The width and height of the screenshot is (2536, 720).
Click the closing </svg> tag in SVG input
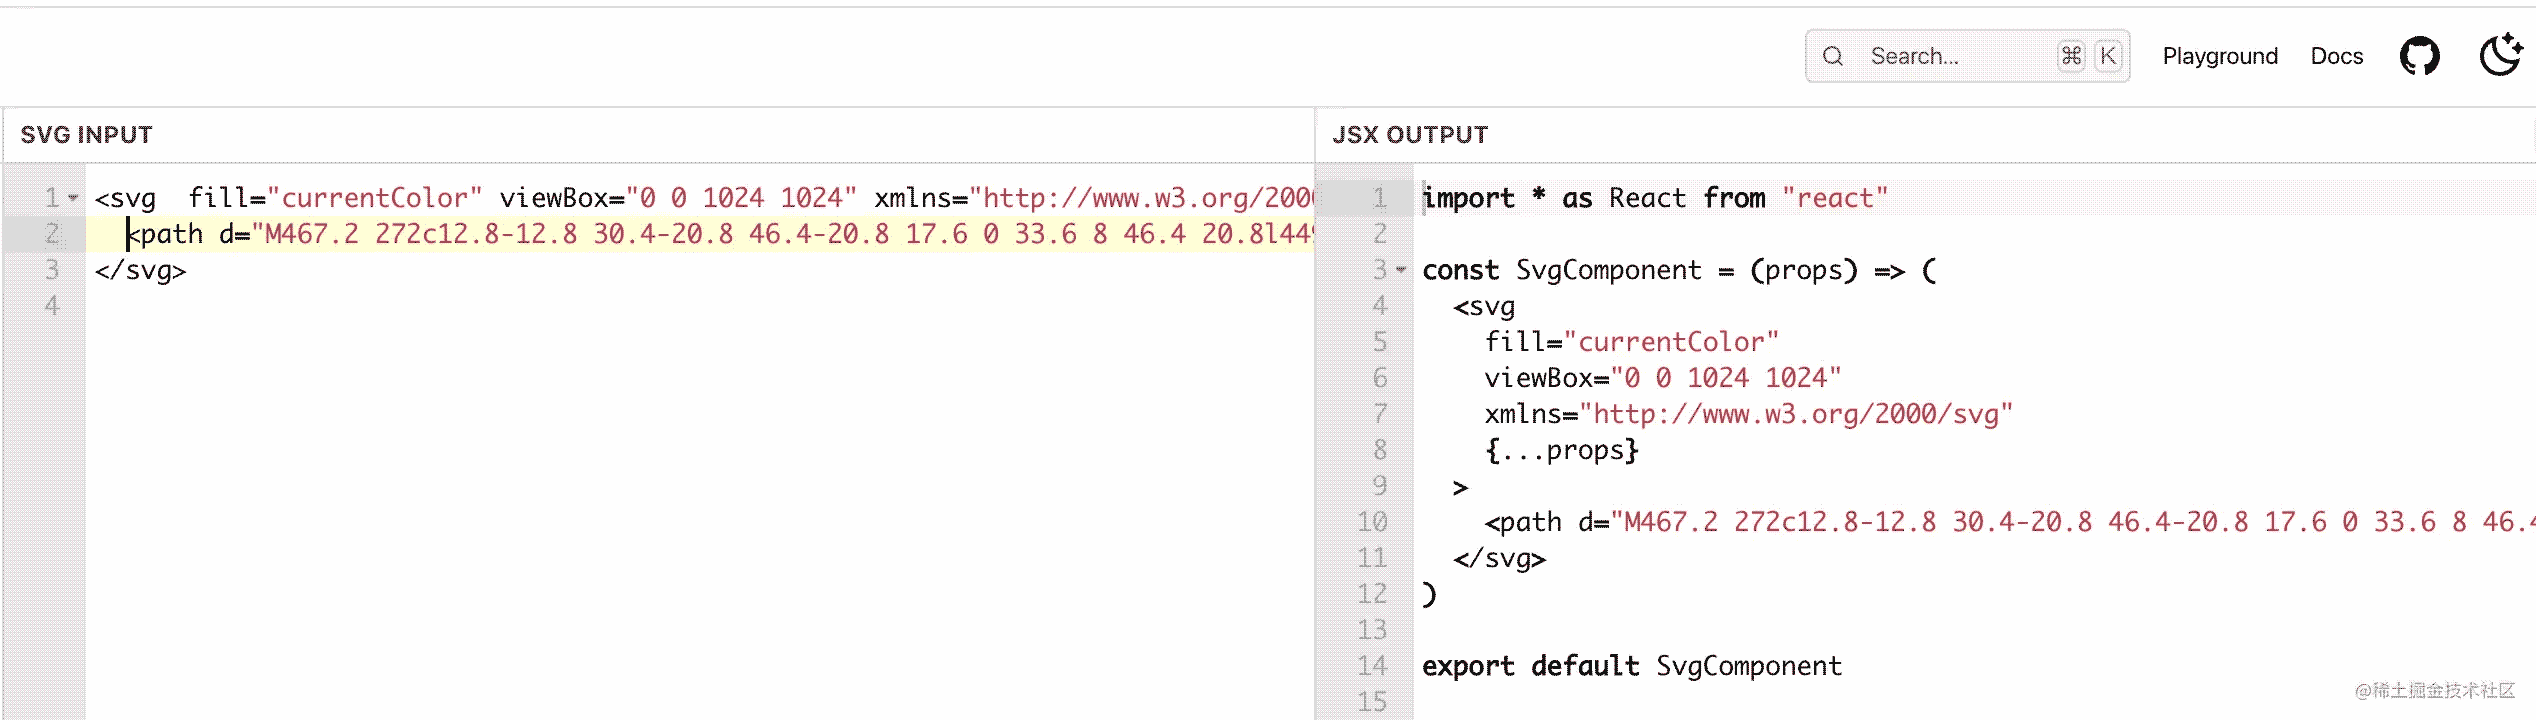[x=141, y=270]
